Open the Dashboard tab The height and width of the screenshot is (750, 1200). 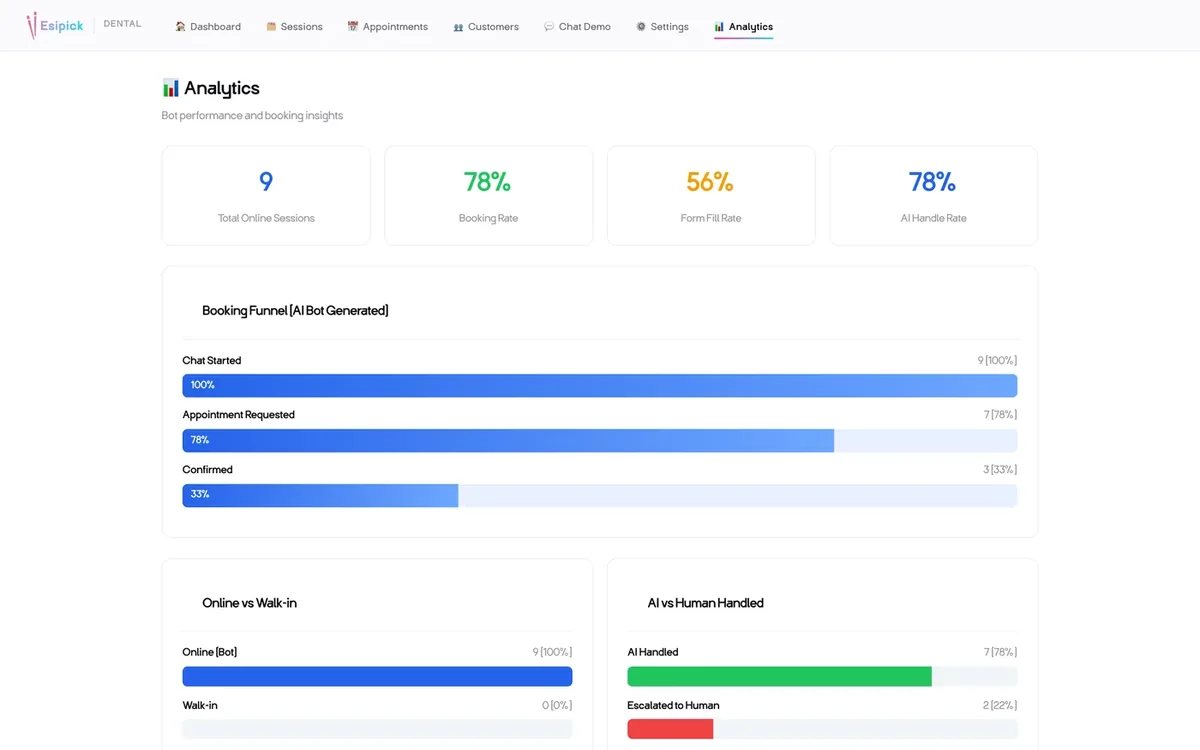click(x=208, y=27)
